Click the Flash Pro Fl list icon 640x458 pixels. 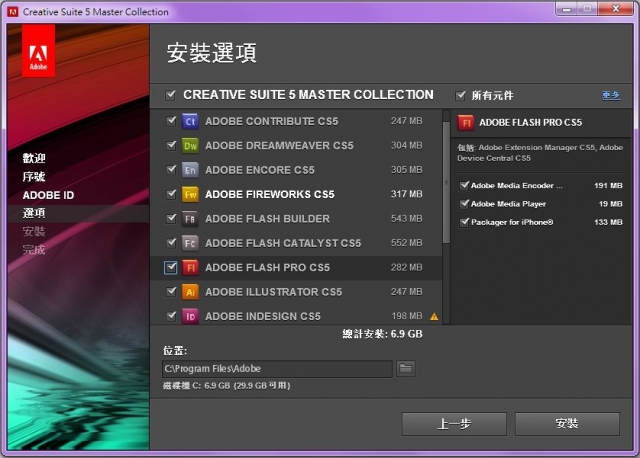click(190, 268)
